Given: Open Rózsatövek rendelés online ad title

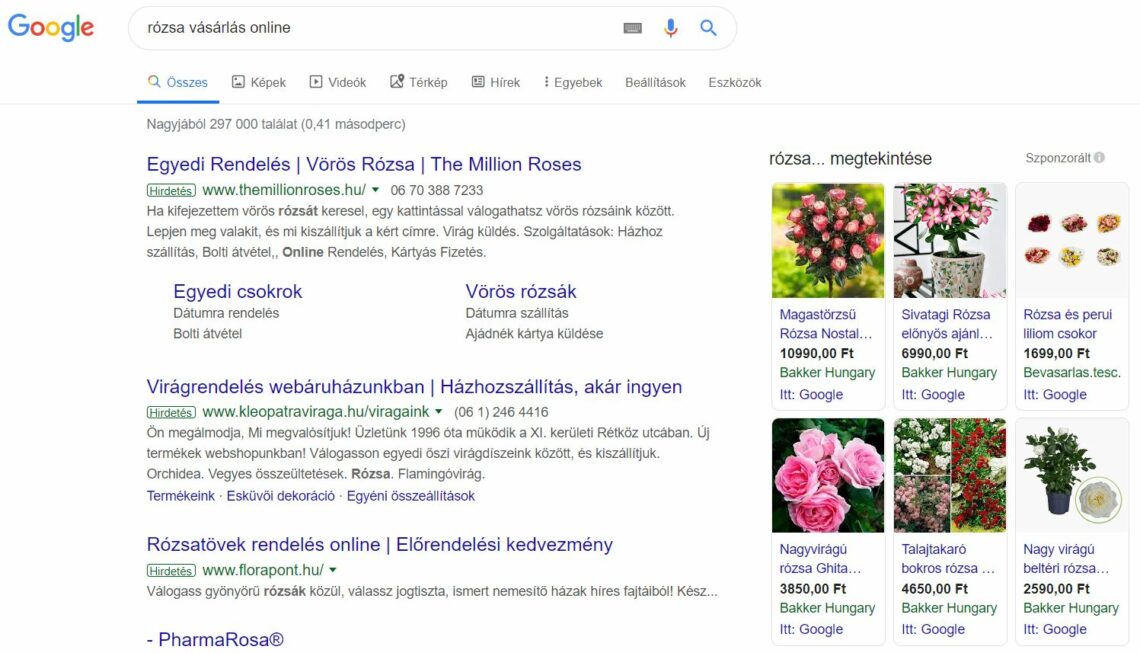Looking at the screenshot, I should (x=380, y=545).
